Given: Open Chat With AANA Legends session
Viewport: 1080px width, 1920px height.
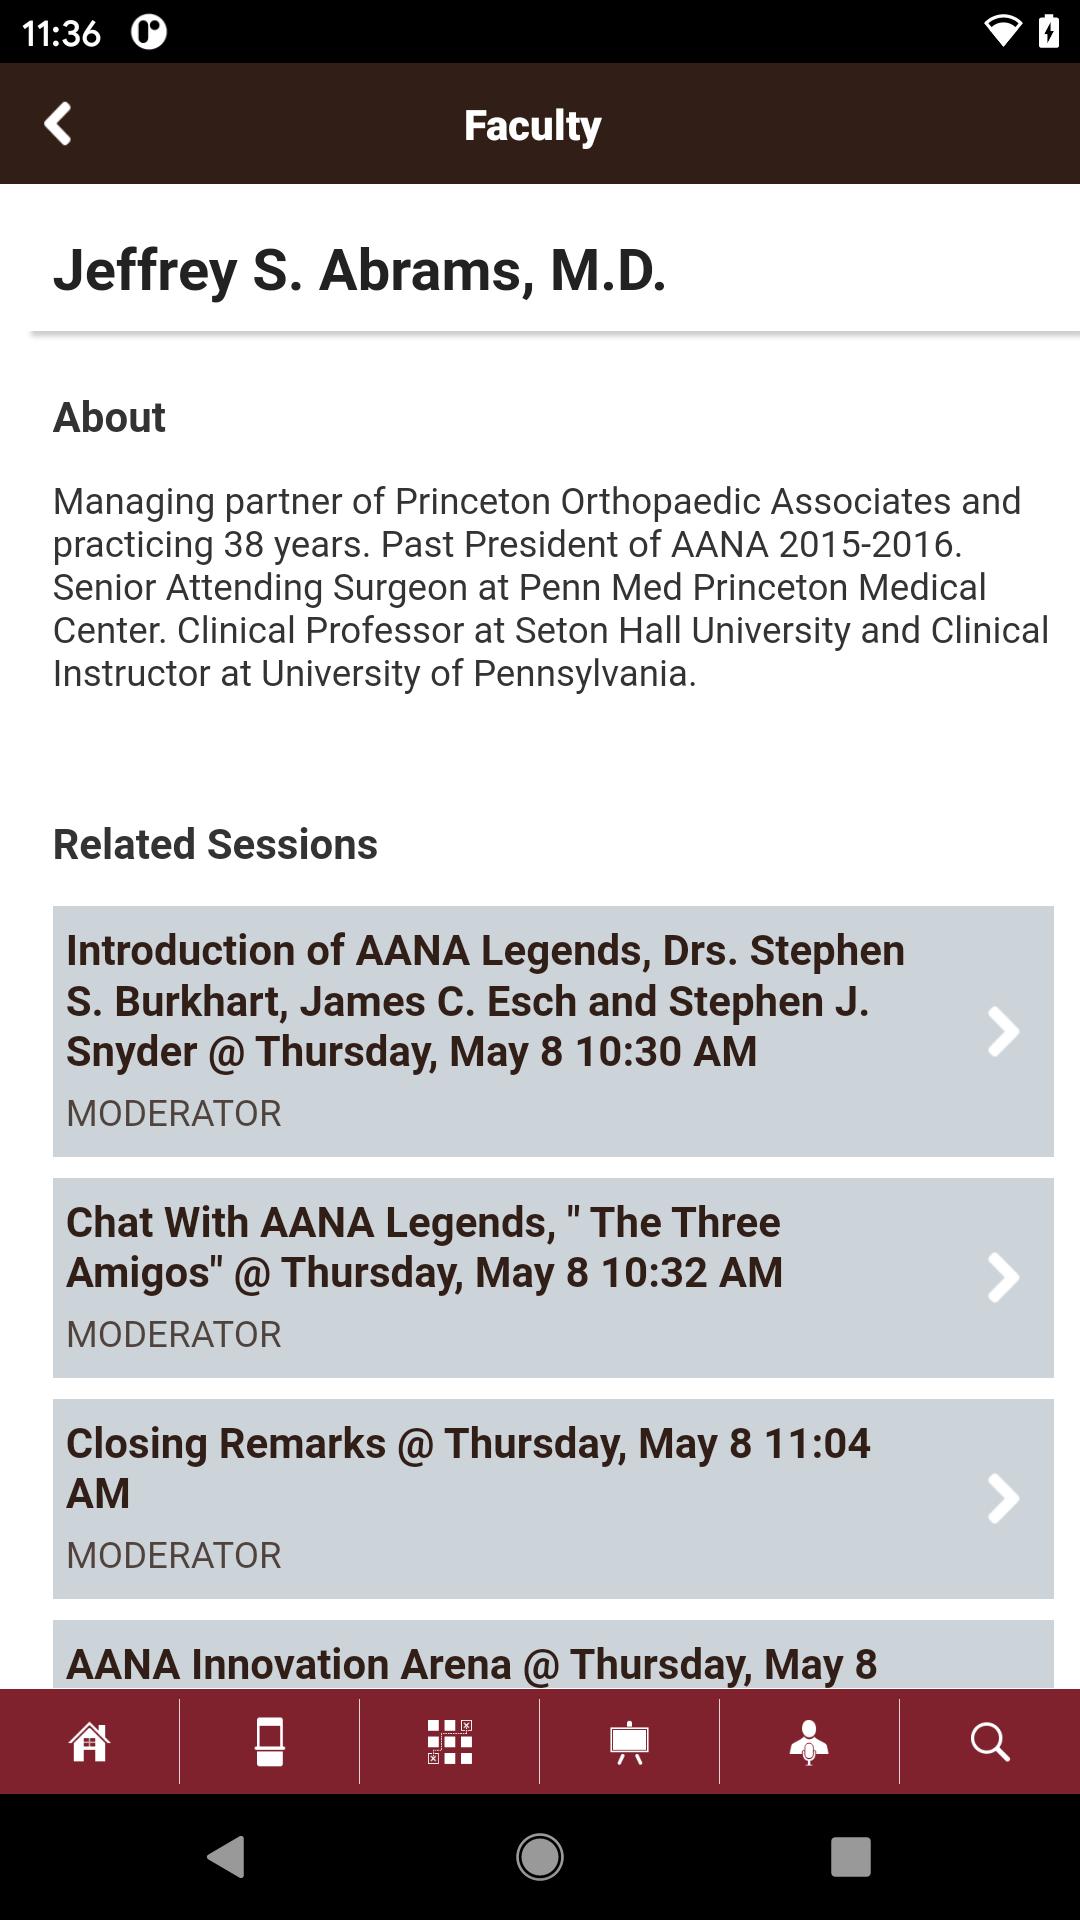Looking at the screenshot, I should [553, 1277].
